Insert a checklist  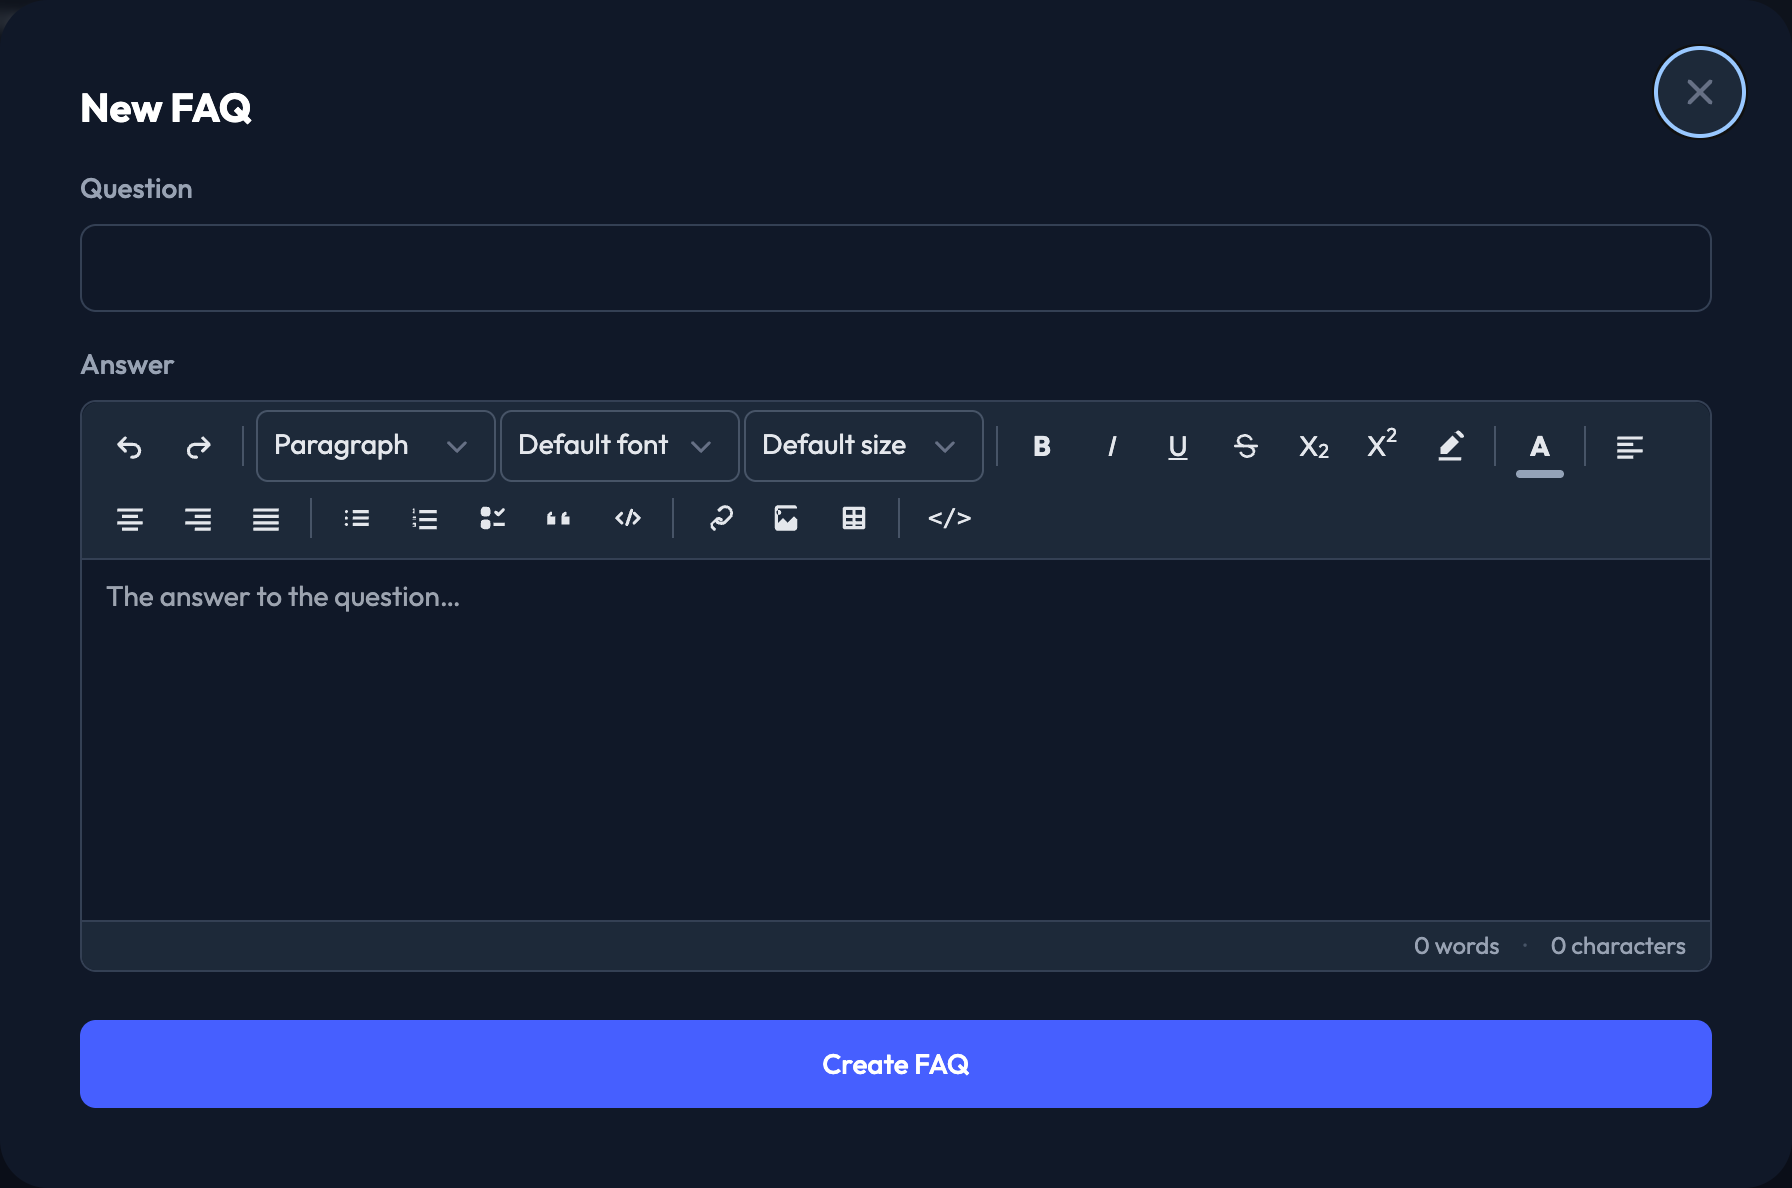click(x=492, y=518)
